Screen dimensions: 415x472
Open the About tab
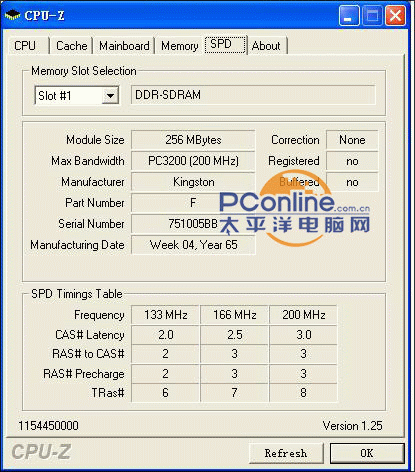[267, 46]
